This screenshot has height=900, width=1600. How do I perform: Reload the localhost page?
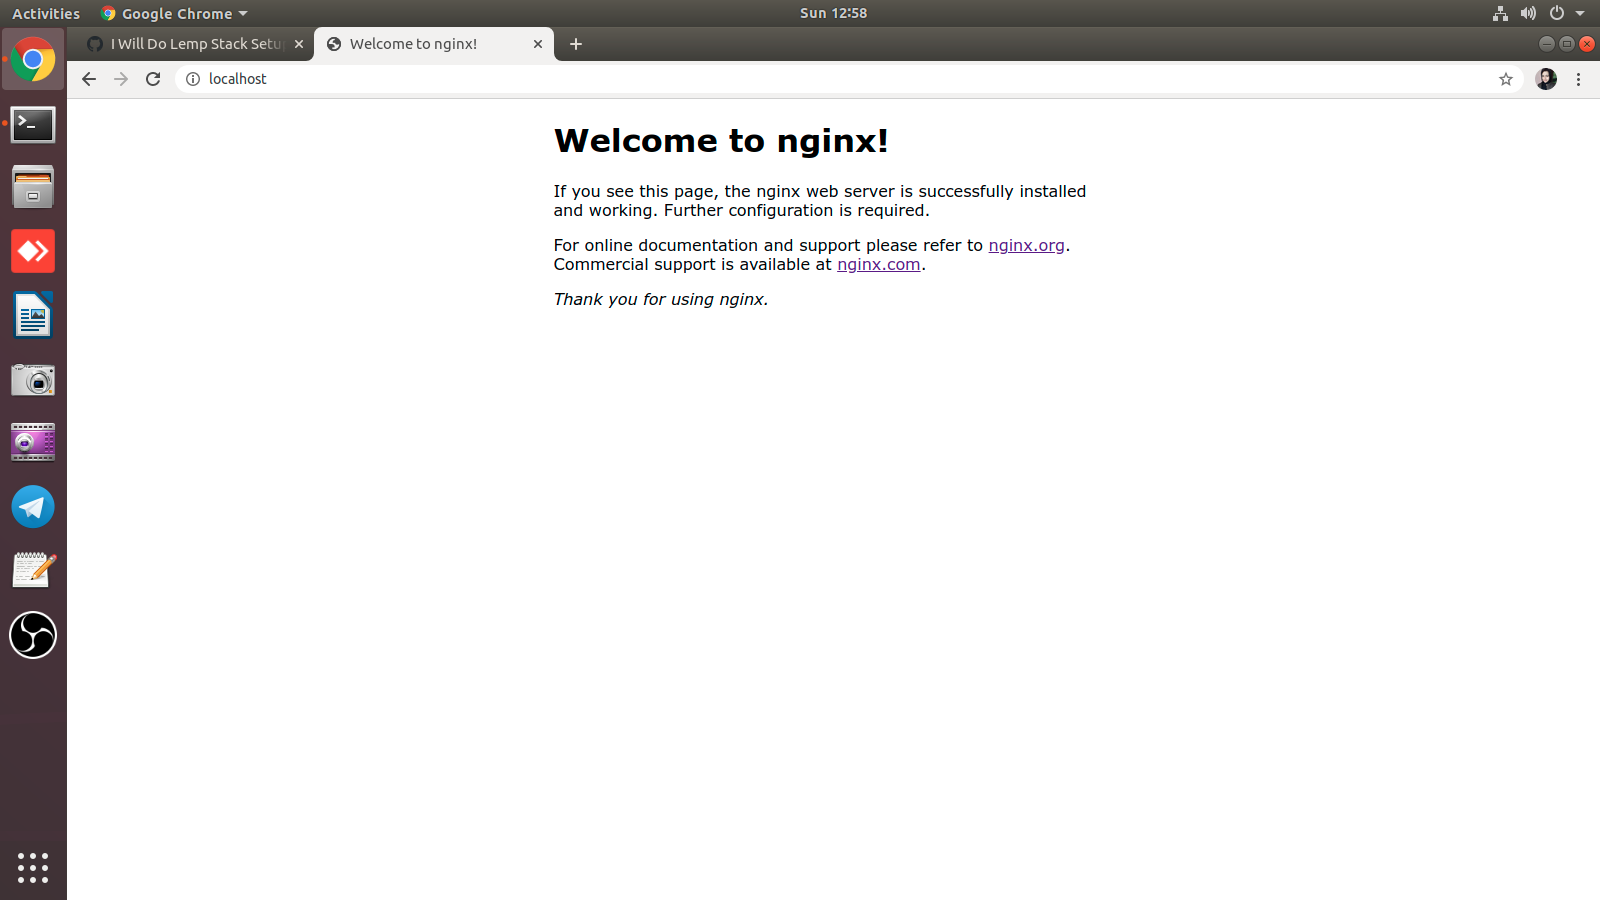click(x=153, y=79)
